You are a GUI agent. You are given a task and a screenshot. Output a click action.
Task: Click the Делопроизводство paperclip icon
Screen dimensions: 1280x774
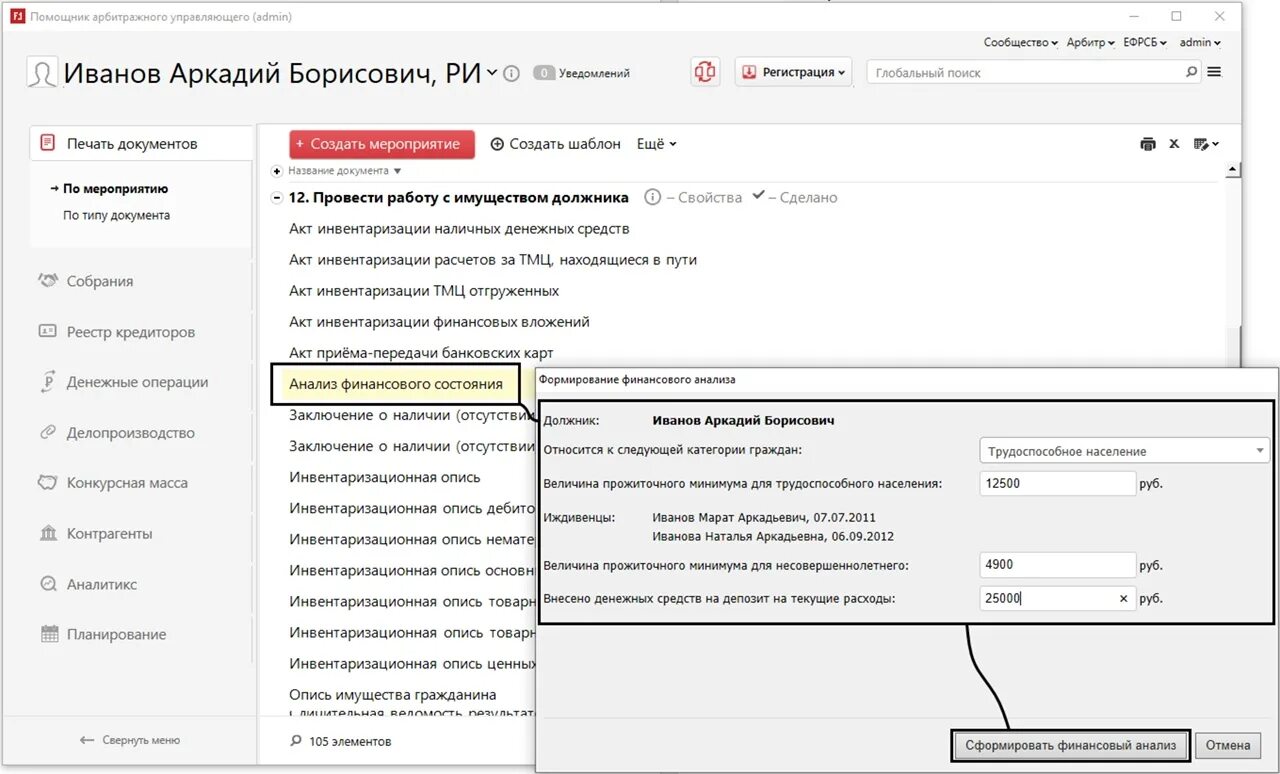pyautogui.click(x=48, y=432)
